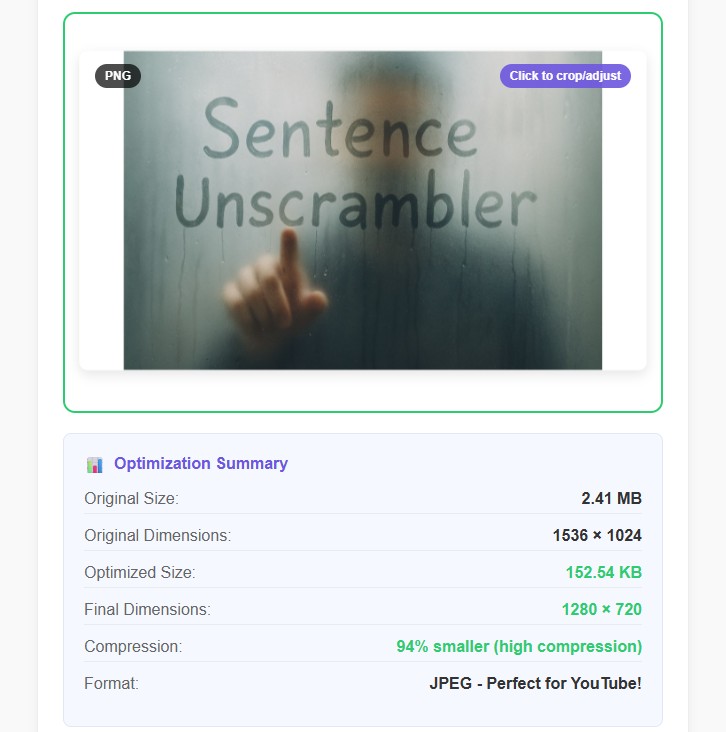Click the Original Dimensions label

157,535
